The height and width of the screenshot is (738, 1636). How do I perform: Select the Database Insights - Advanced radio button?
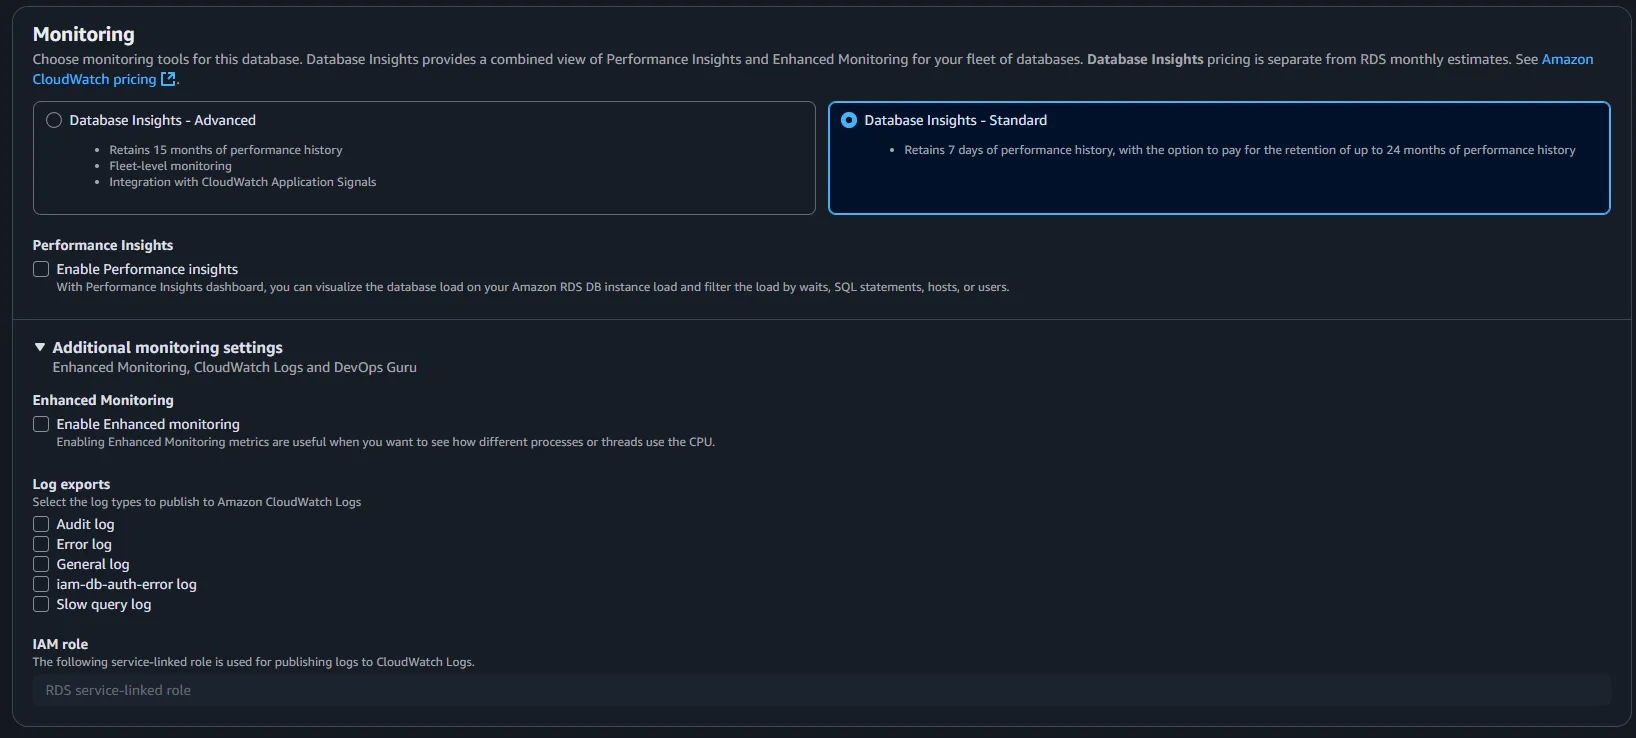click(x=54, y=120)
